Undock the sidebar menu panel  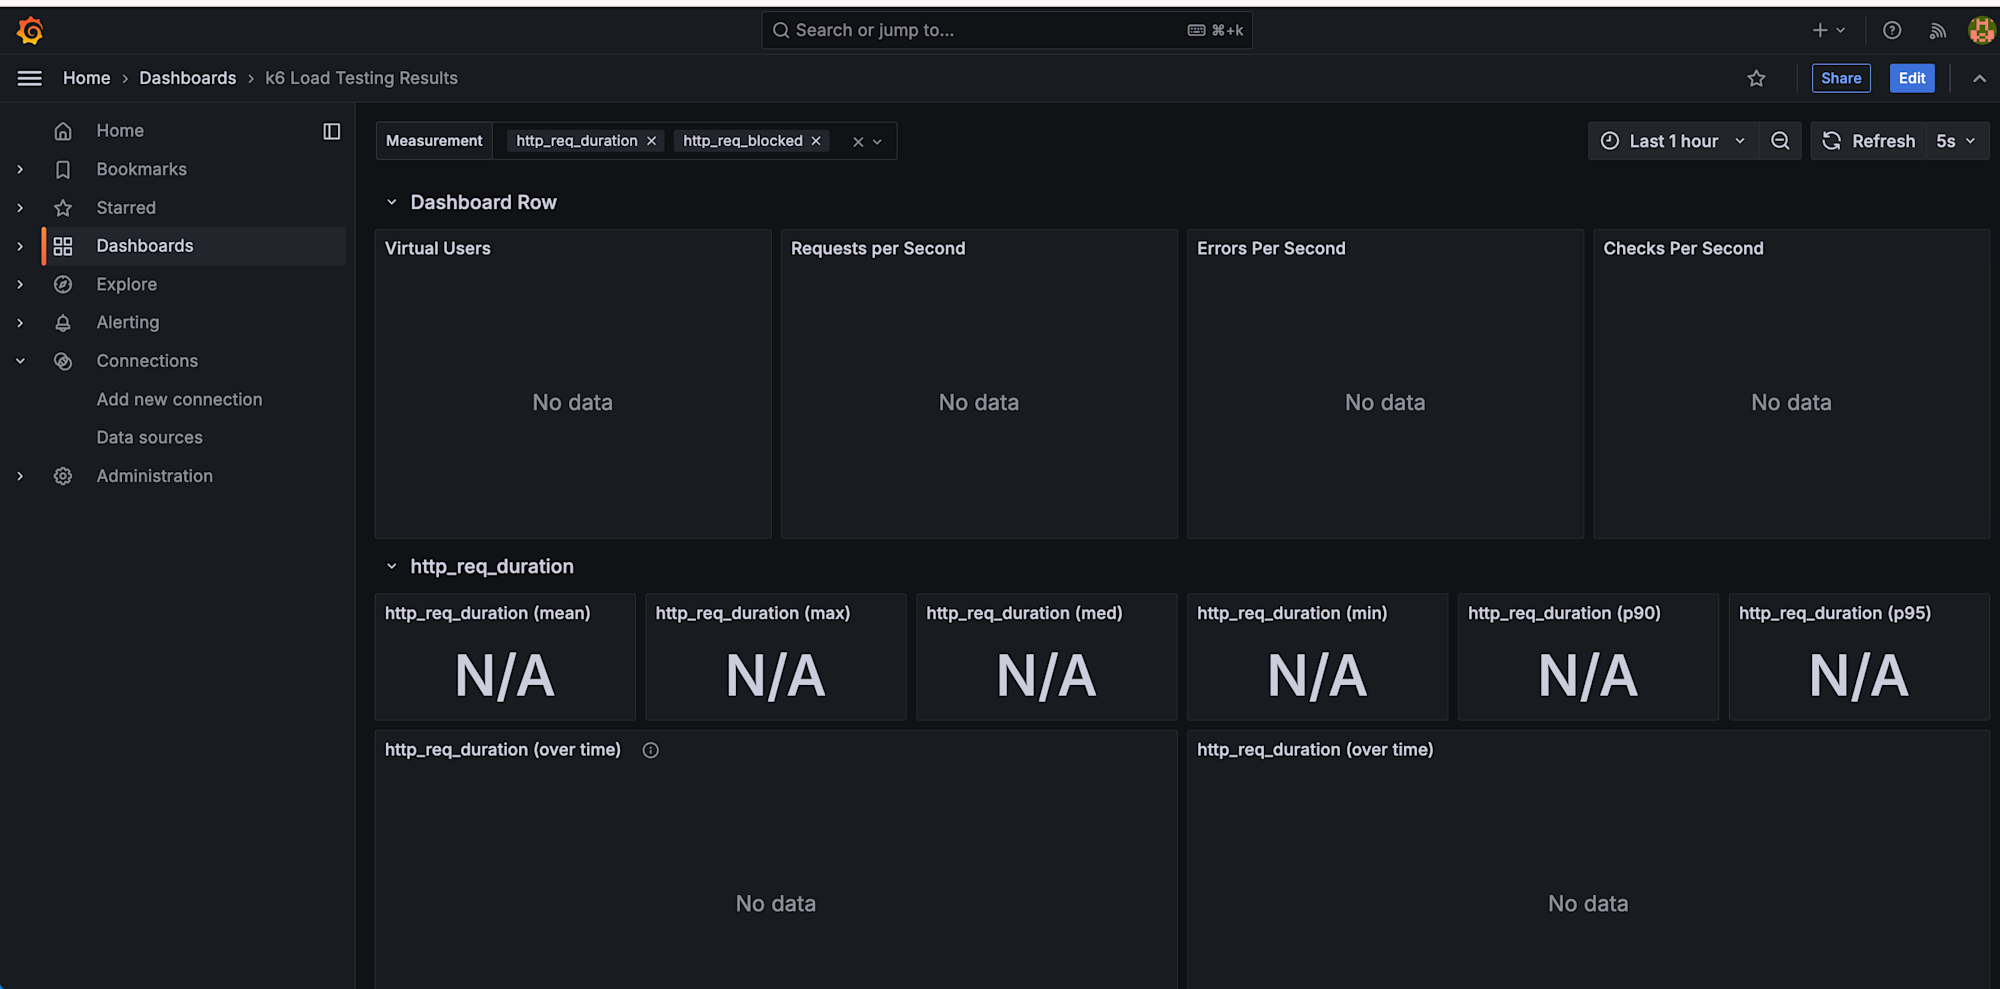click(332, 131)
